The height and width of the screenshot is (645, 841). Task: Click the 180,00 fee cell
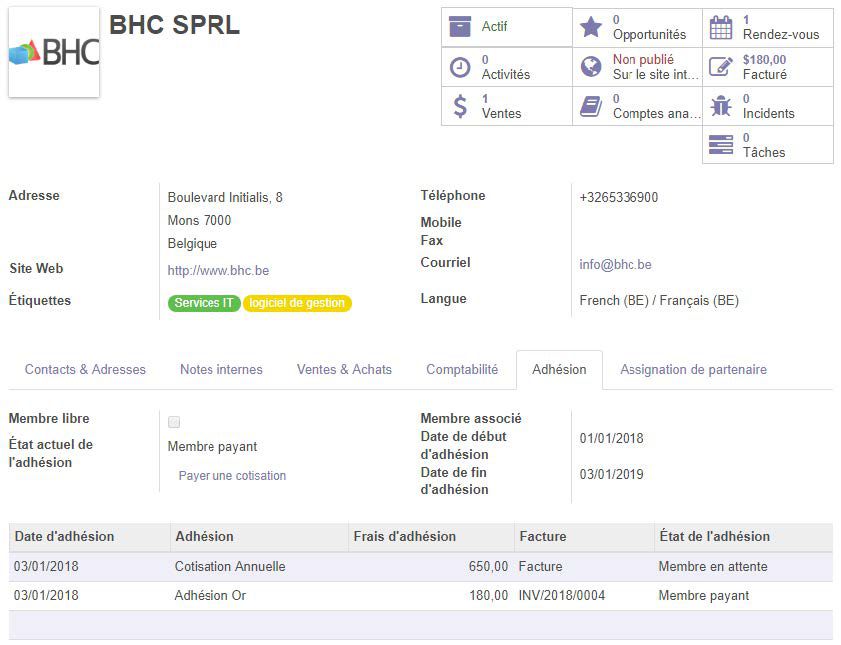(488, 596)
